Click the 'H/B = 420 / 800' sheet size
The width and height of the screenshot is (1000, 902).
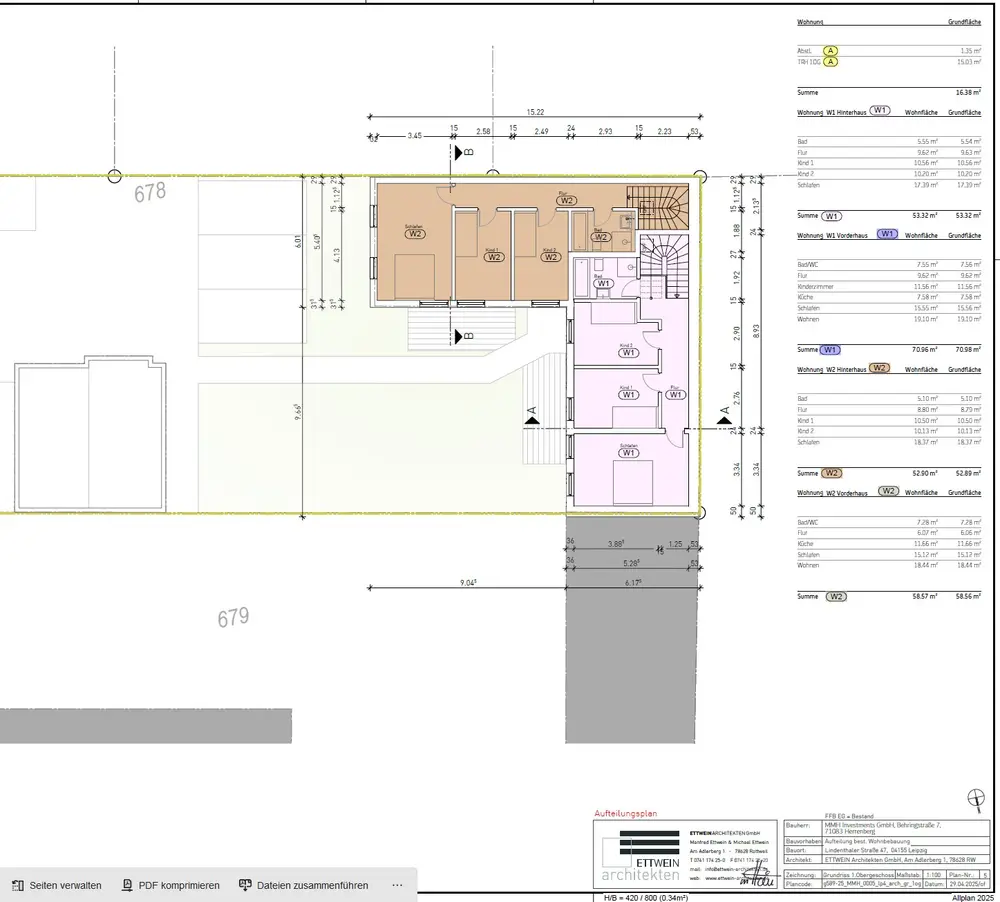[645, 898]
